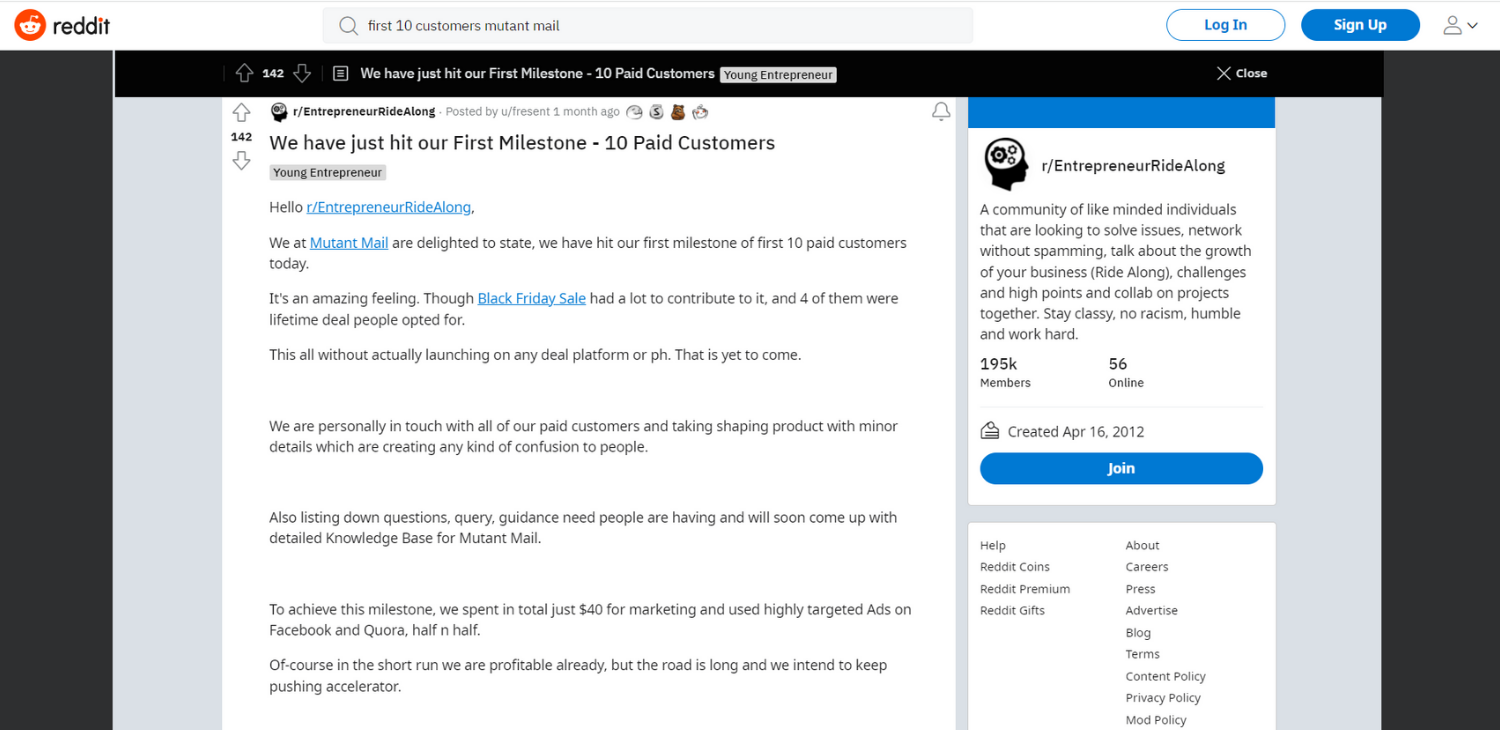Click the Reddit logo in header
The height and width of the screenshot is (730, 1500).
(x=62, y=26)
